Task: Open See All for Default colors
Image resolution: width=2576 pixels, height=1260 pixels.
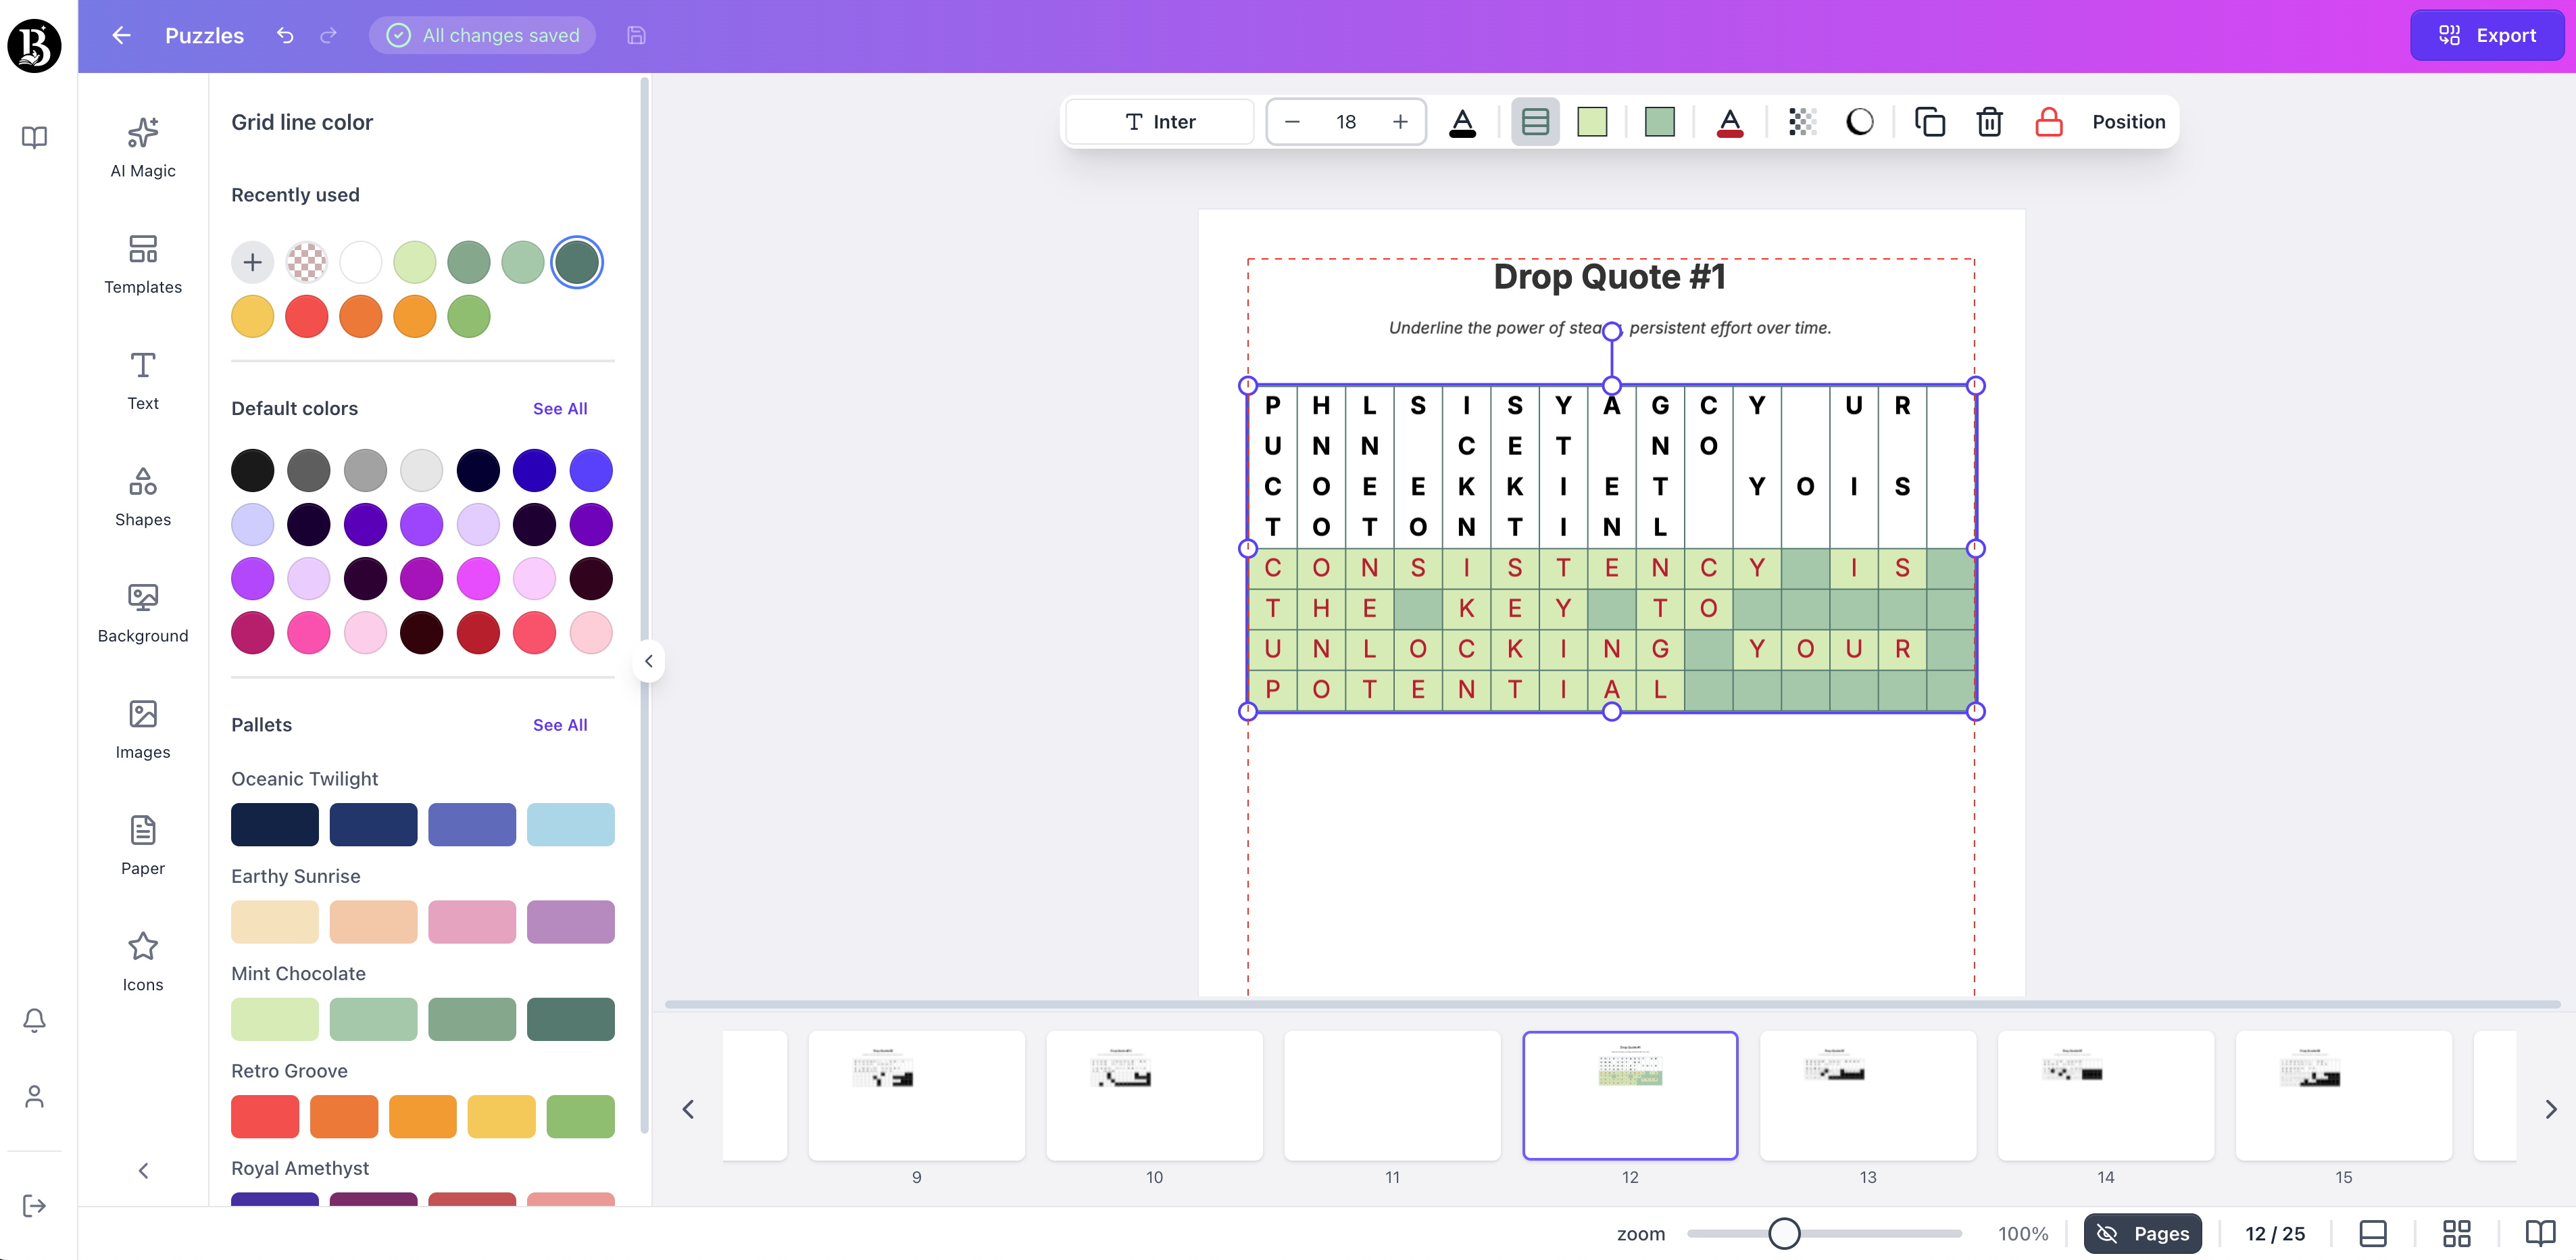Action: coord(560,408)
